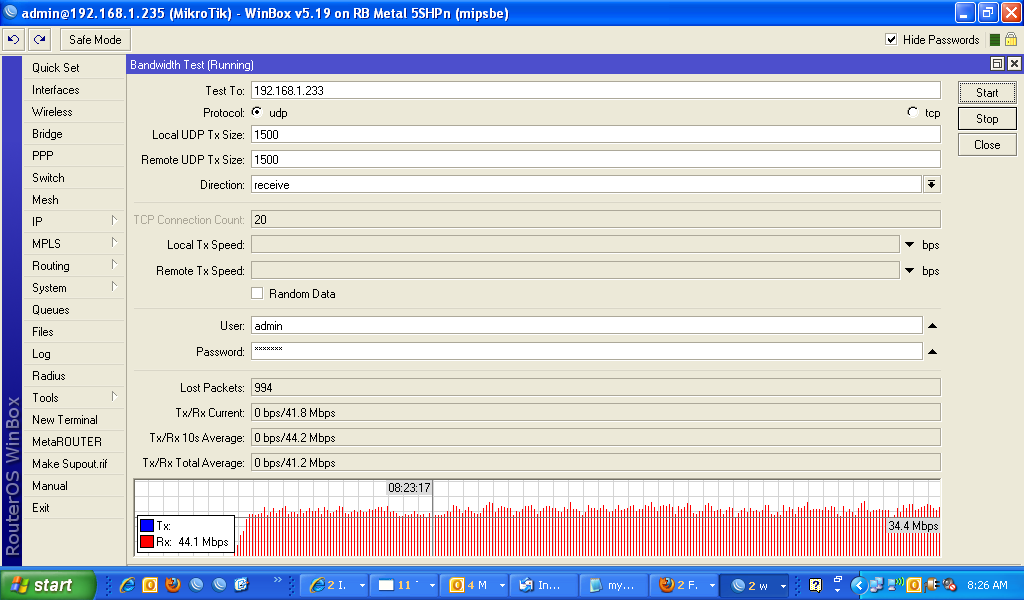Open the Queues menu item
Image resolution: width=1024 pixels, height=600 pixels.
click(x=74, y=309)
